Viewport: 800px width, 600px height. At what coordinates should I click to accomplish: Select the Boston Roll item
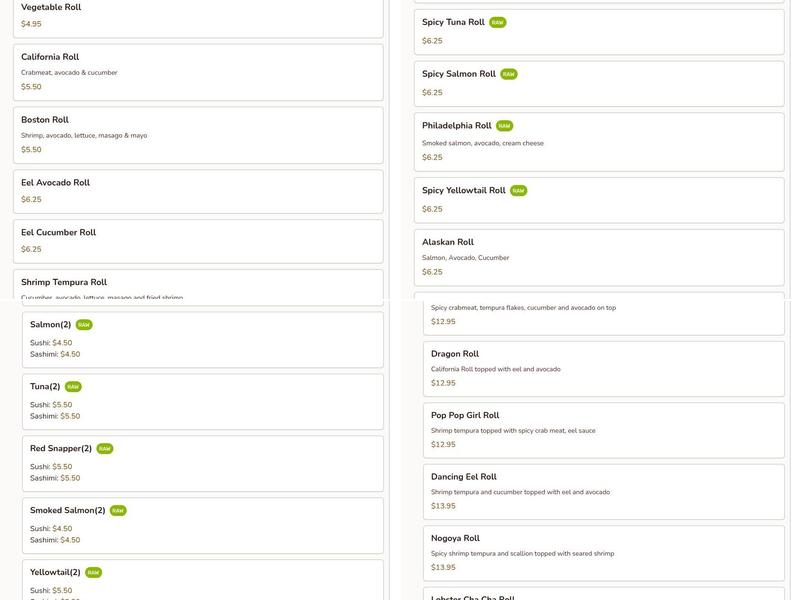point(198,135)
